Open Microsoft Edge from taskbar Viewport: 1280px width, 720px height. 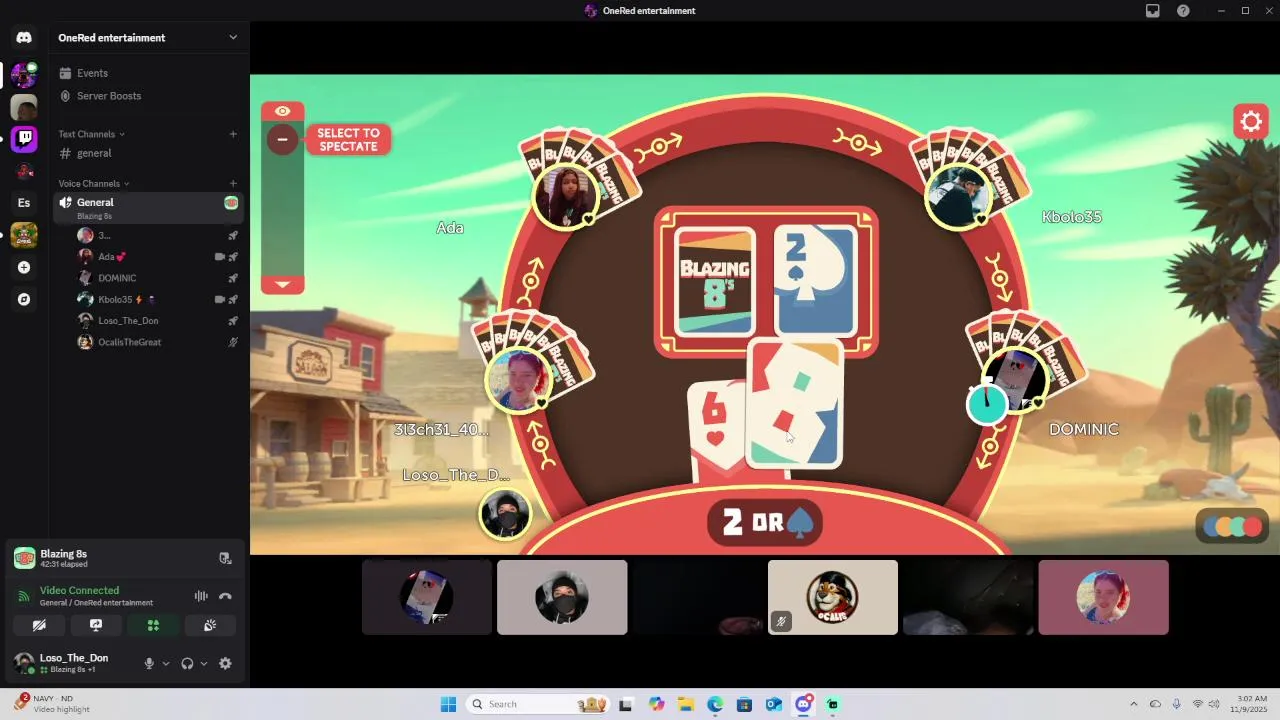pyautogui.click(x=715, y=704)
